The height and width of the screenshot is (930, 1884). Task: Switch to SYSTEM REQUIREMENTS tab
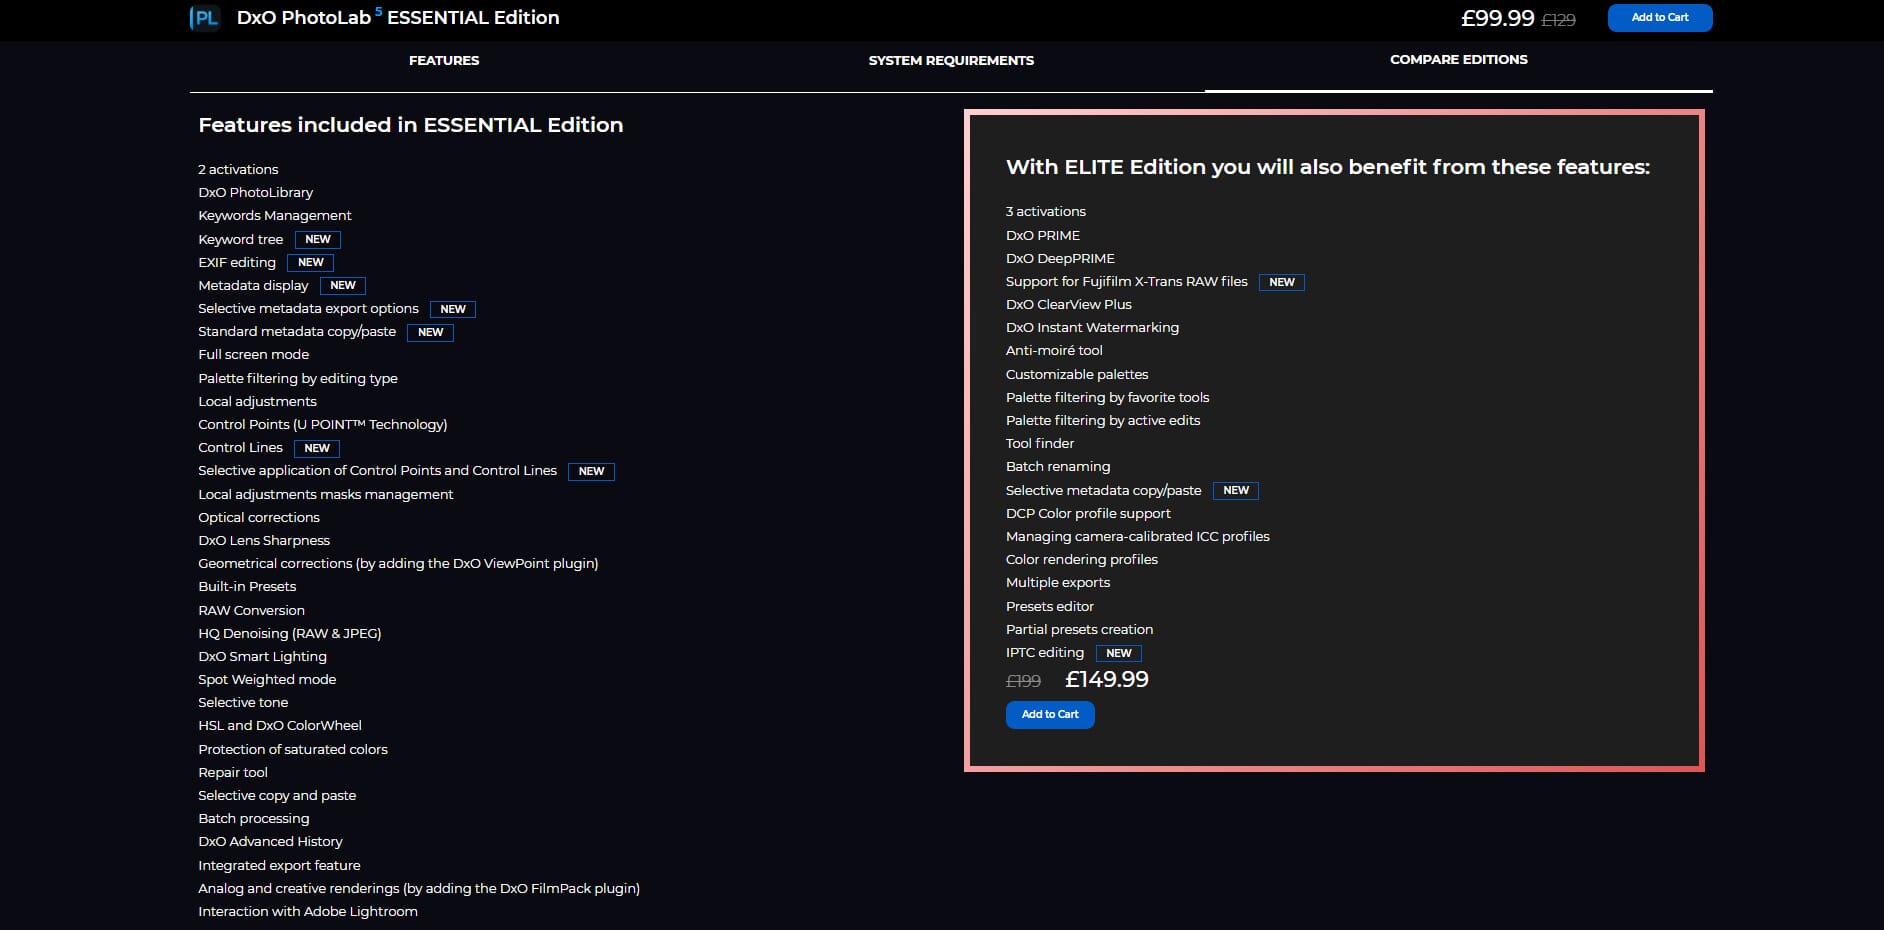951,61
